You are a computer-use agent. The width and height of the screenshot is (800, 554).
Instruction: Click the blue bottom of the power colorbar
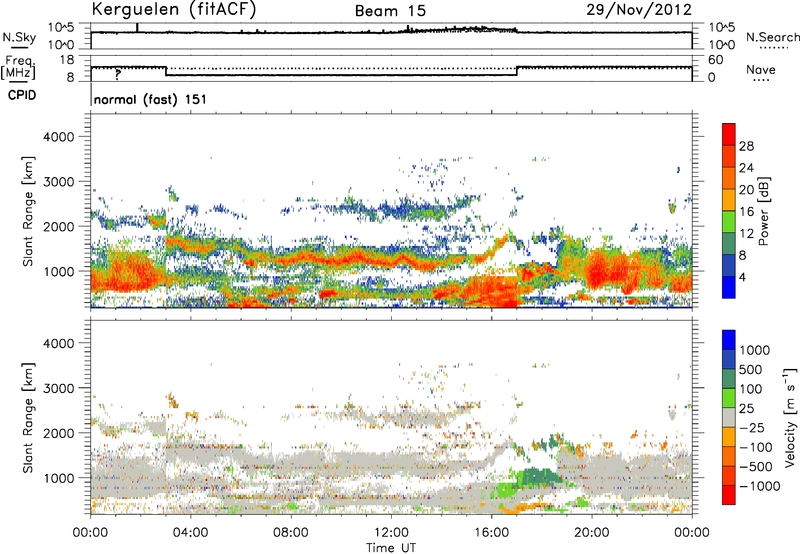[x=729, y=287]
